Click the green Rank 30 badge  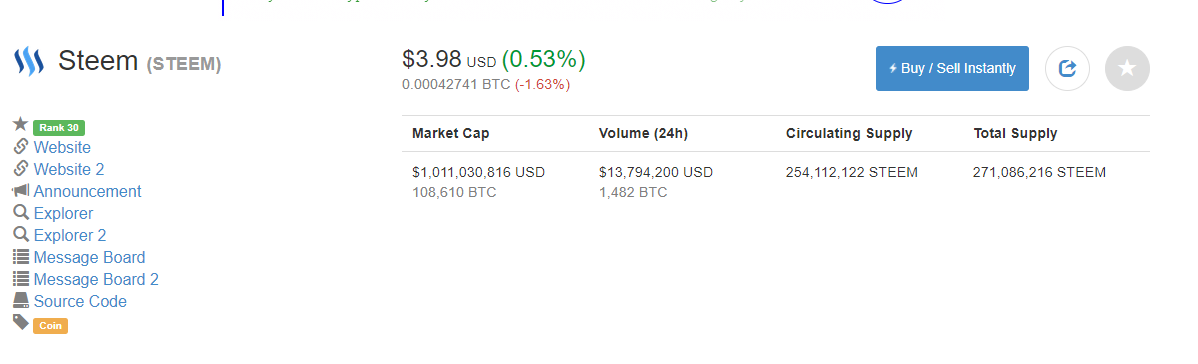coord(59,128)
